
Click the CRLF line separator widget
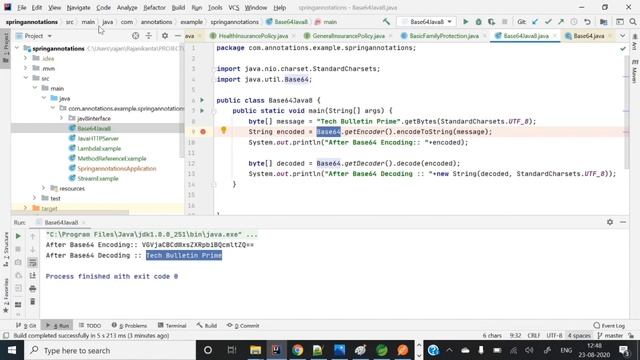coord(534,336)
